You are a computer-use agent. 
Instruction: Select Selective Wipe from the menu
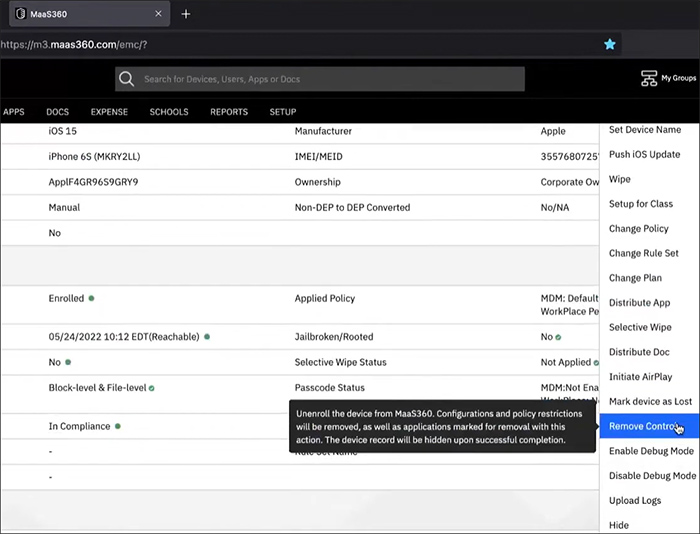(x=640, y=327)
